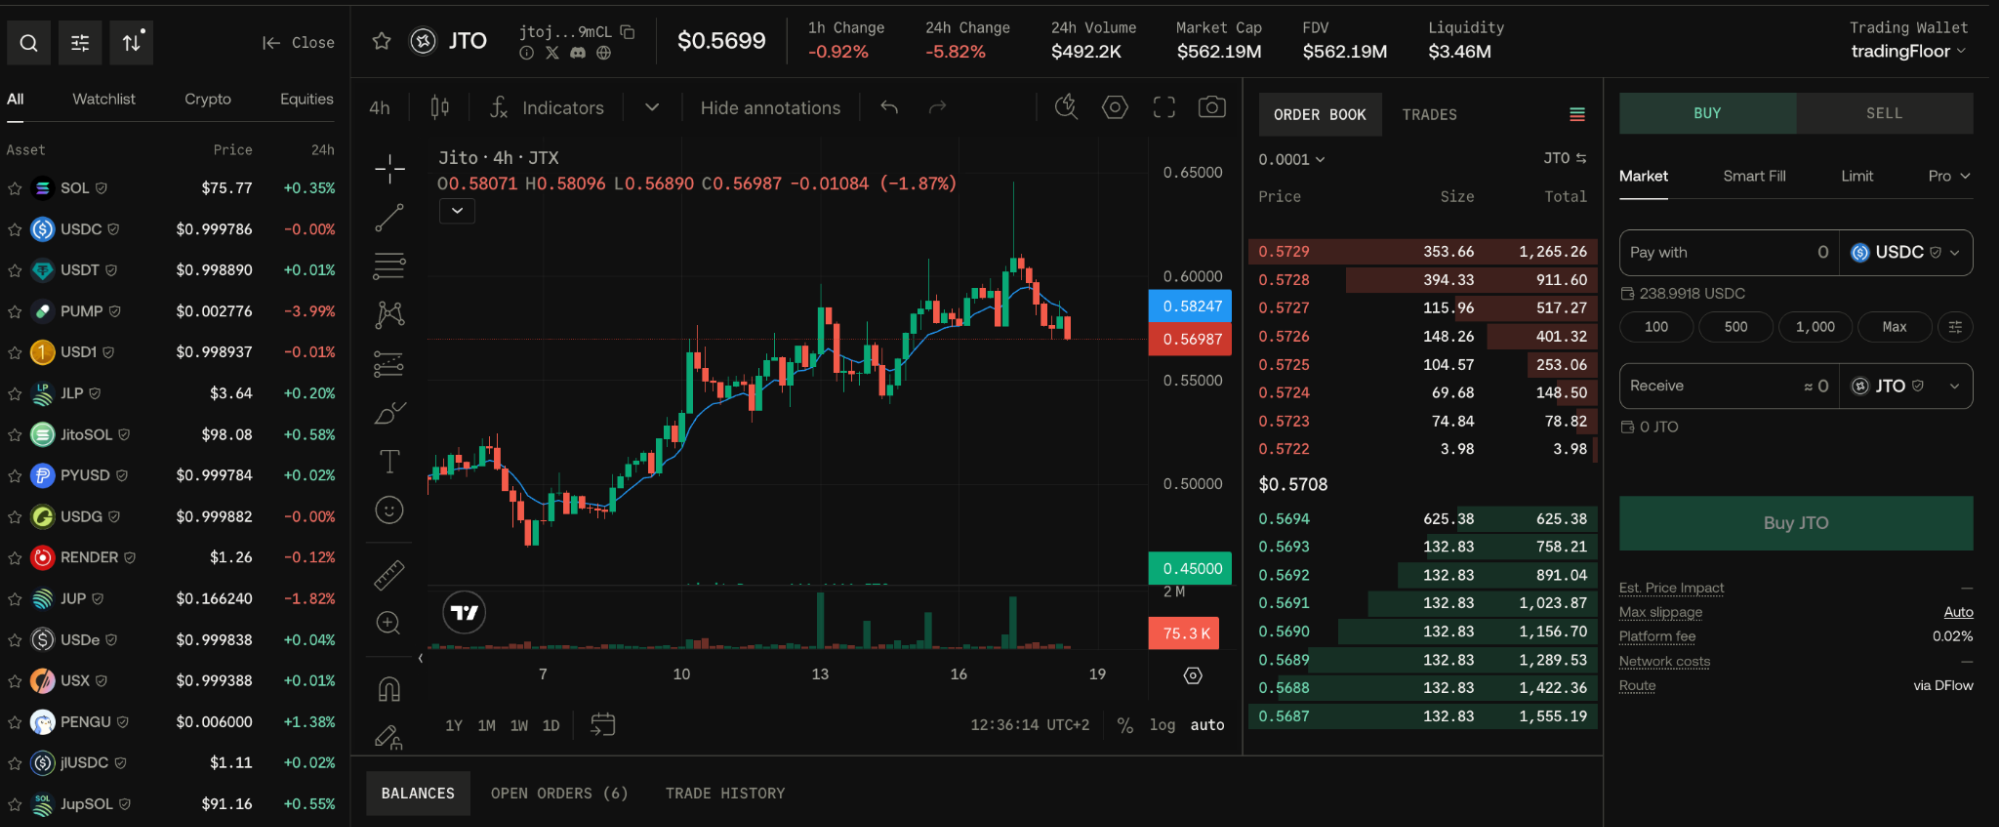Open the JTO receive token dropdown

(1906, 386)
